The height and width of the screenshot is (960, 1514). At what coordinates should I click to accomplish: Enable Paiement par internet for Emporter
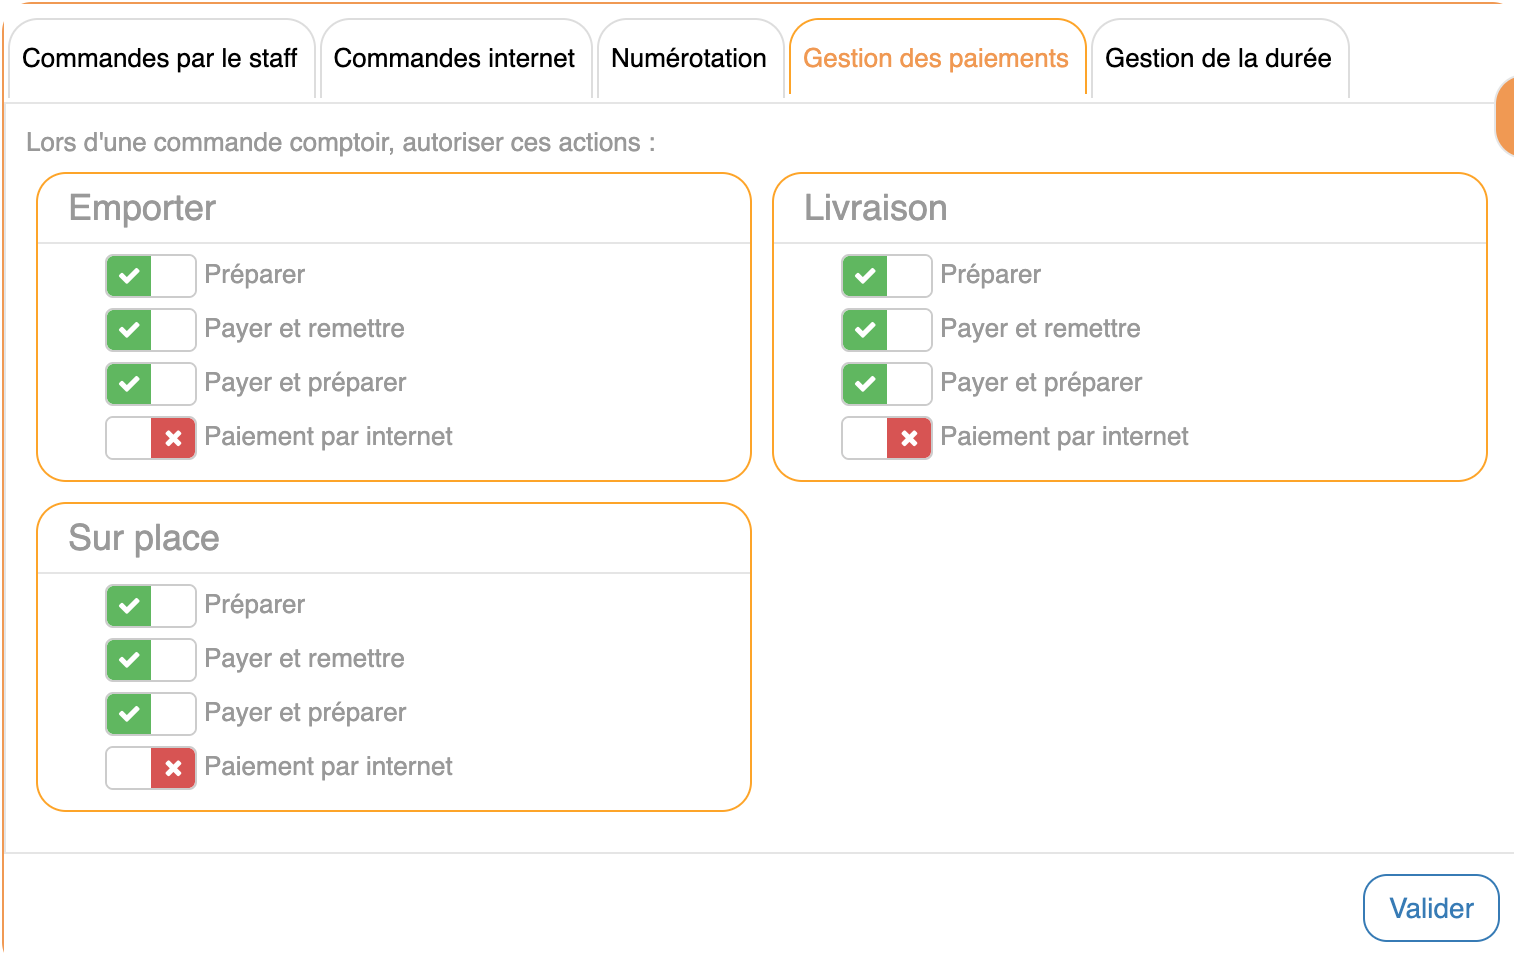pyautogui.click(x=151, y=438)
